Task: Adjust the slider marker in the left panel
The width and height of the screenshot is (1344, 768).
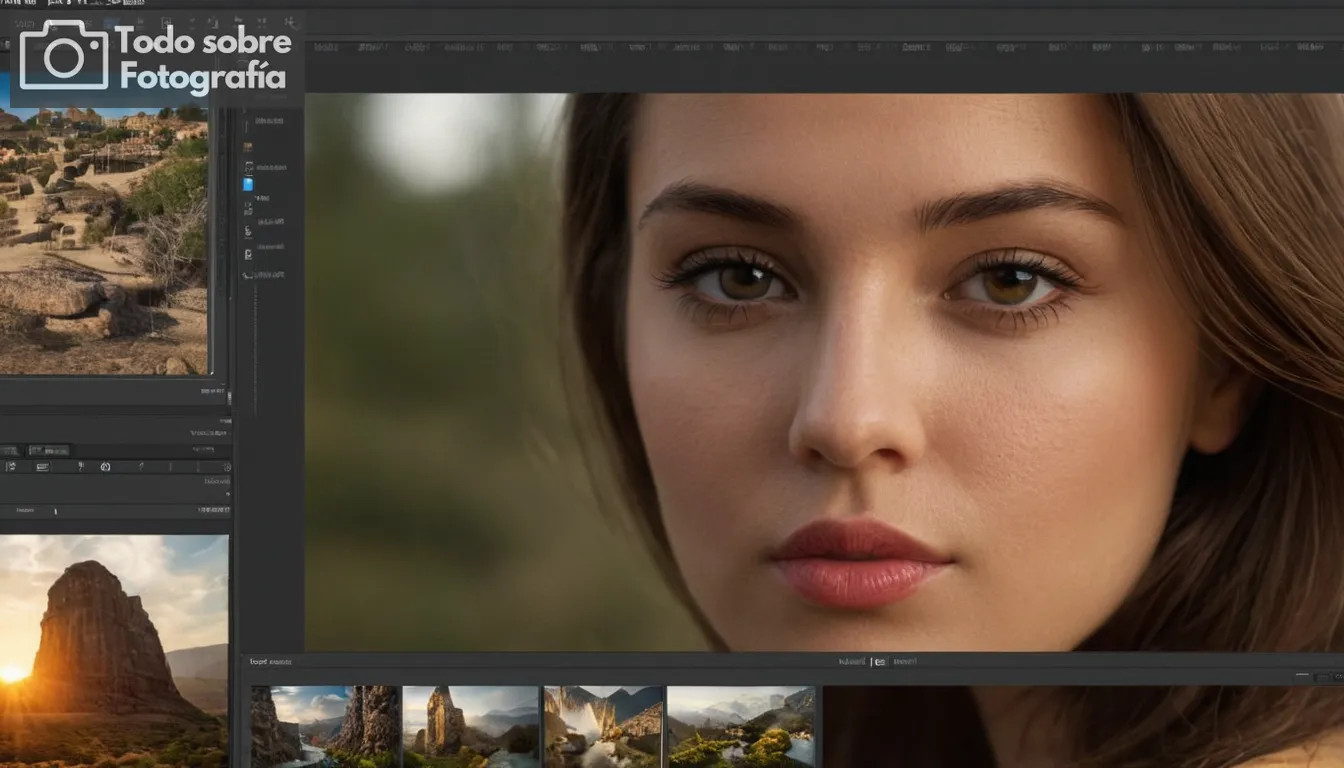Action: [x=55, y=511]
